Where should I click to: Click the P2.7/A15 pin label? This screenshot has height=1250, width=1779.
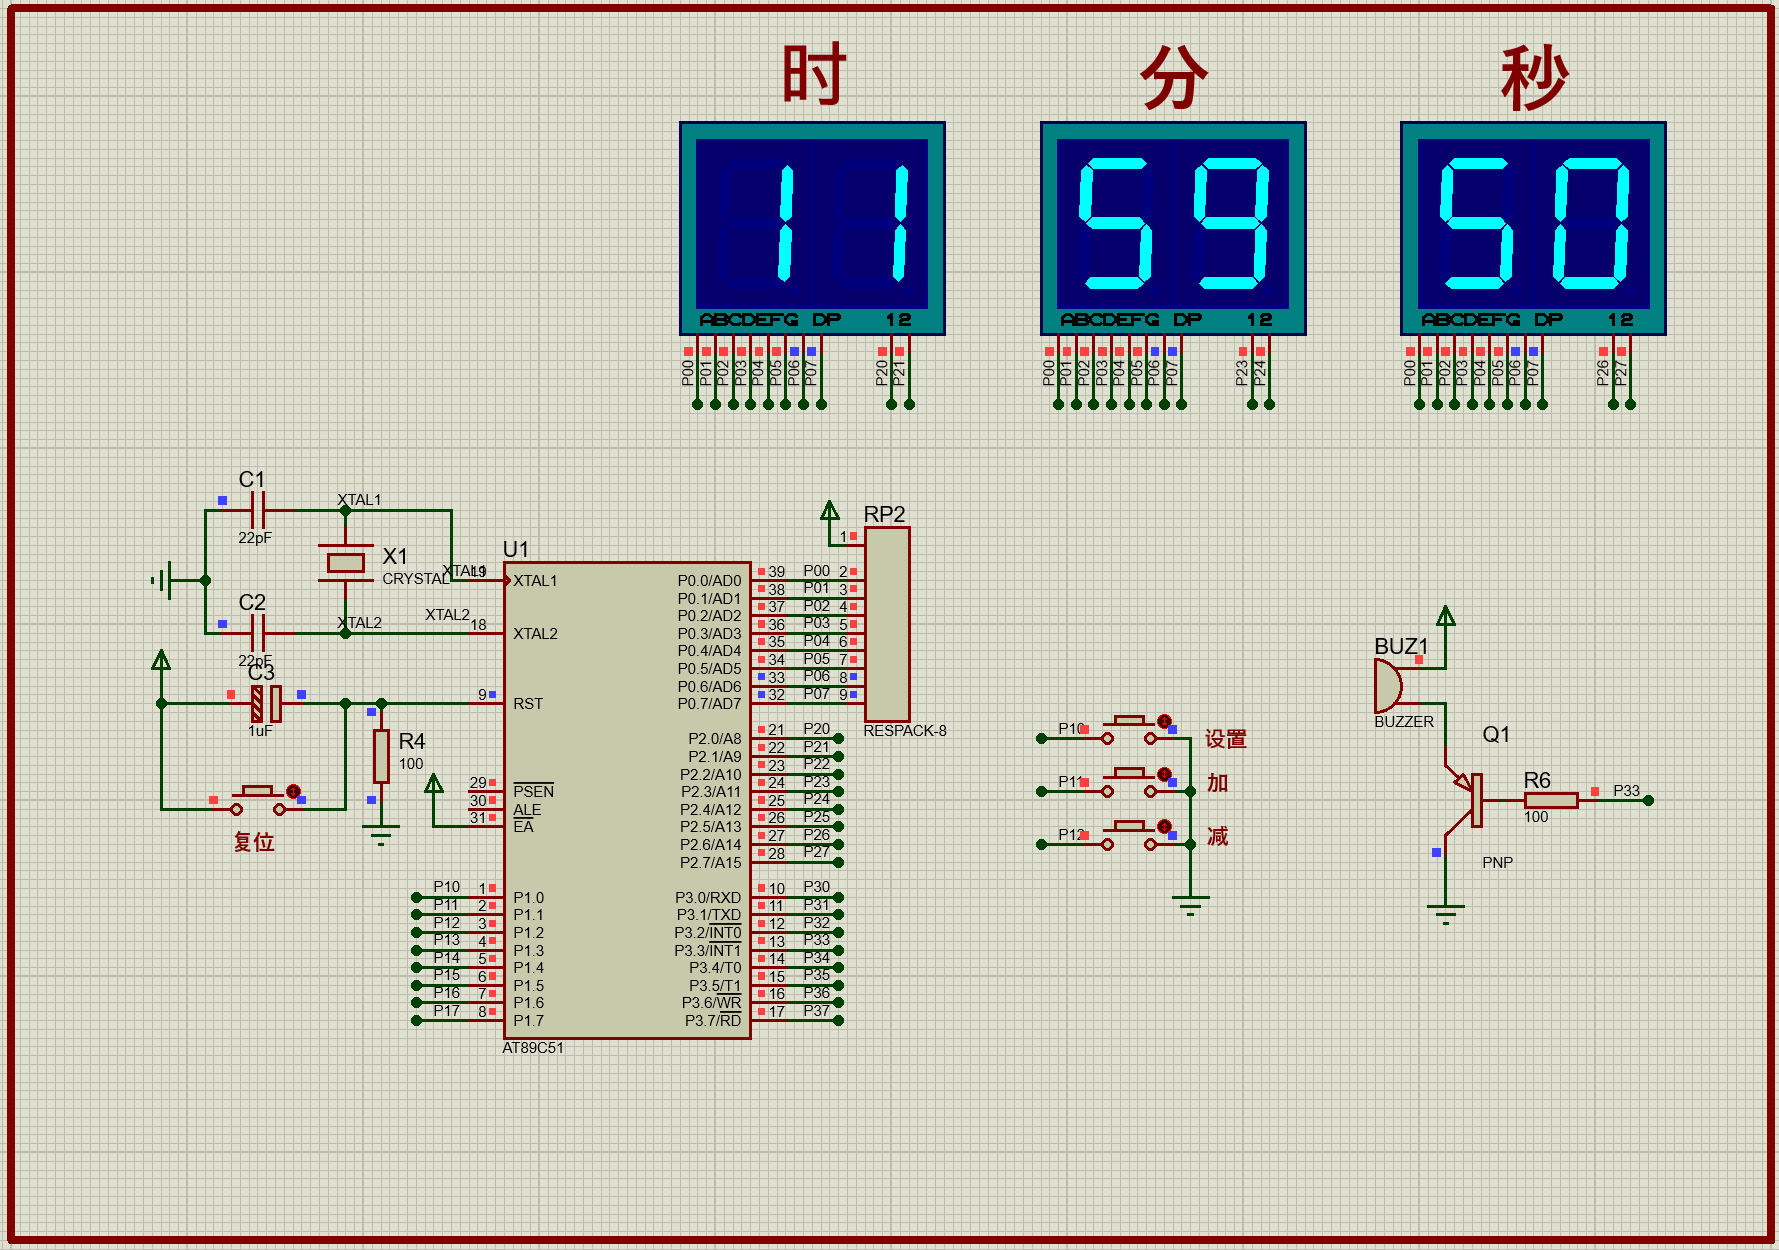pyautogui.click(x=711, y=863)
